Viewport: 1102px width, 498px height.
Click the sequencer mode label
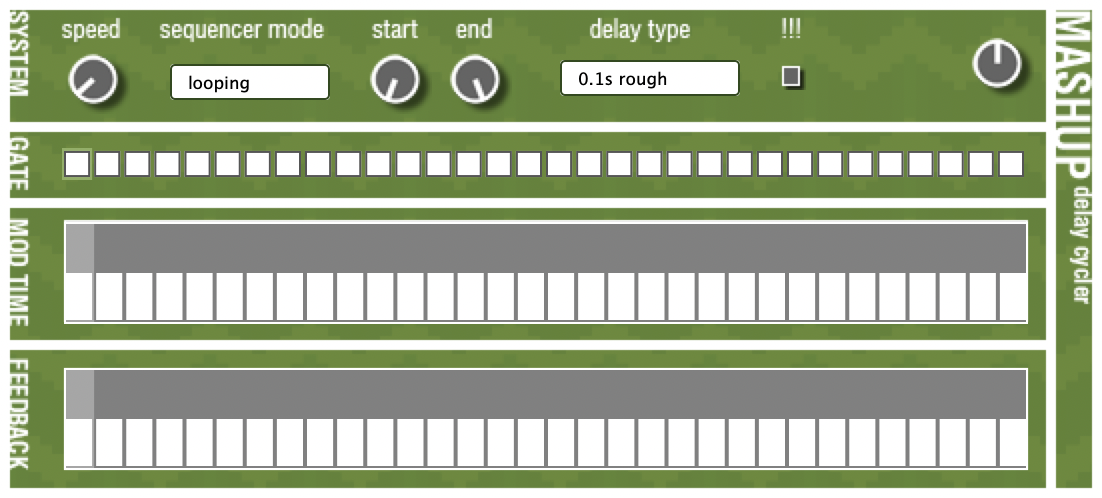[x=241, y=30]
